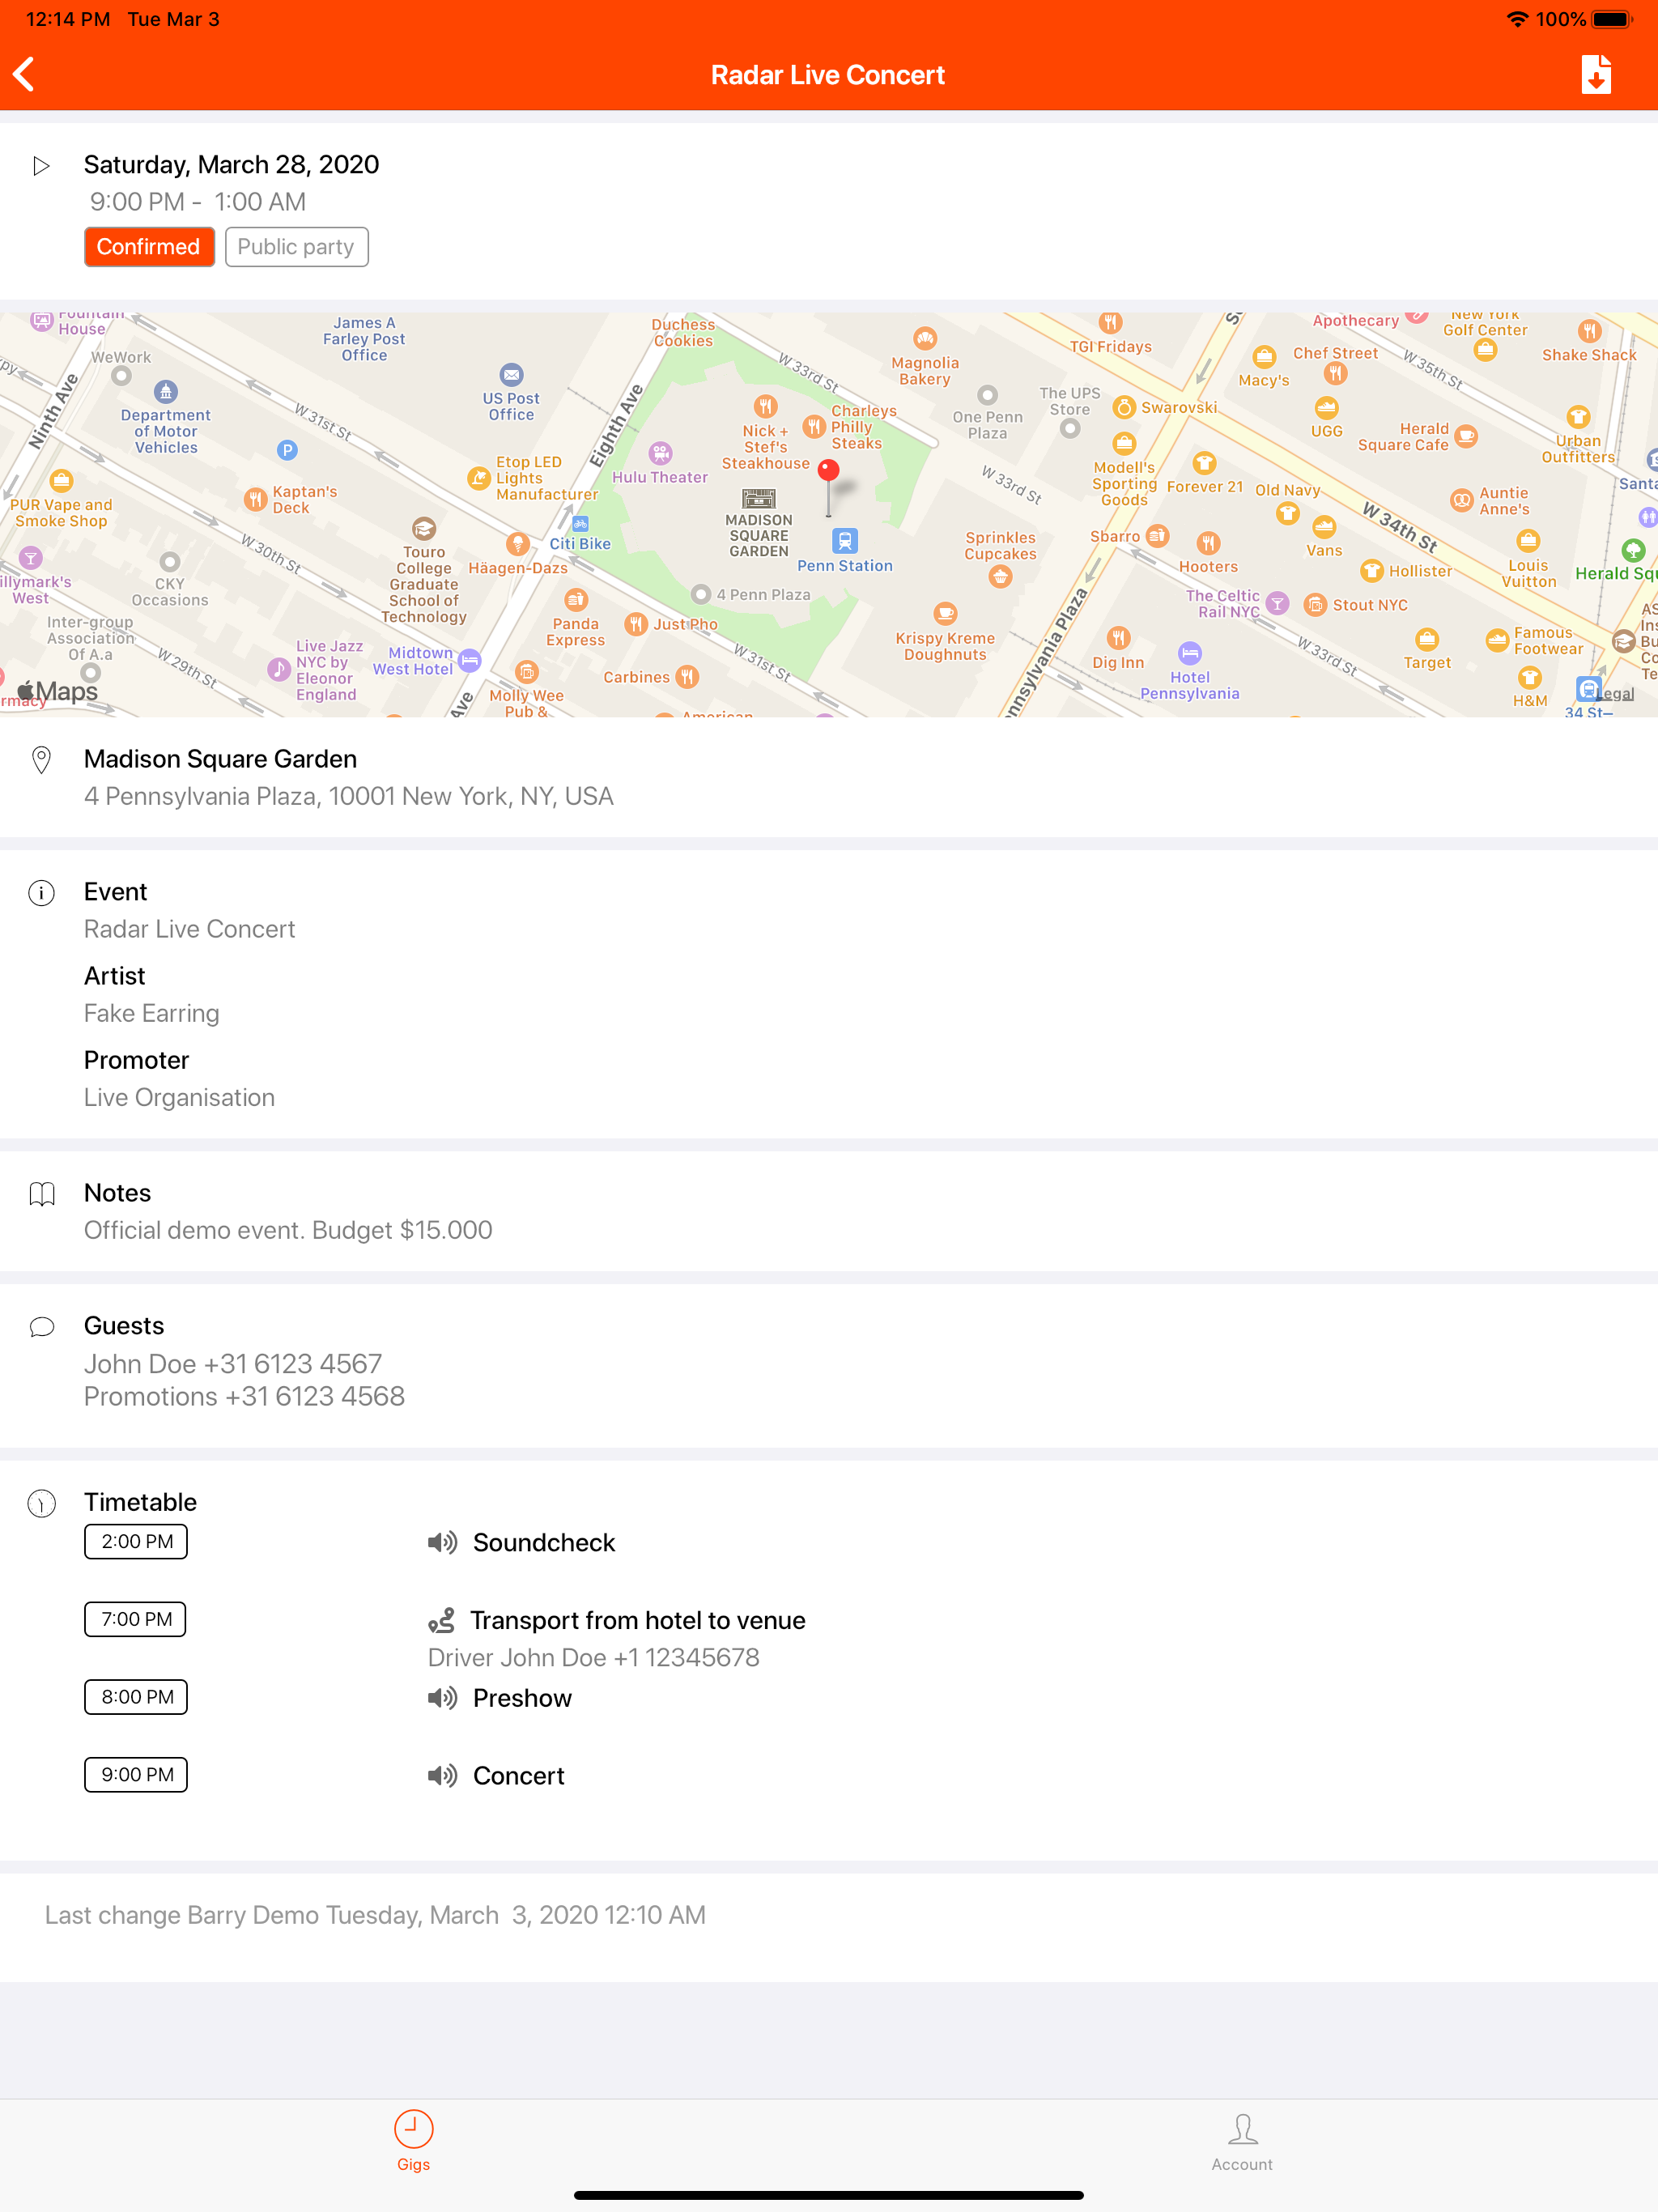Tap the 4 Pennsylvania Plaza address
1658x2212 pixels.
(x=348, y=796)
